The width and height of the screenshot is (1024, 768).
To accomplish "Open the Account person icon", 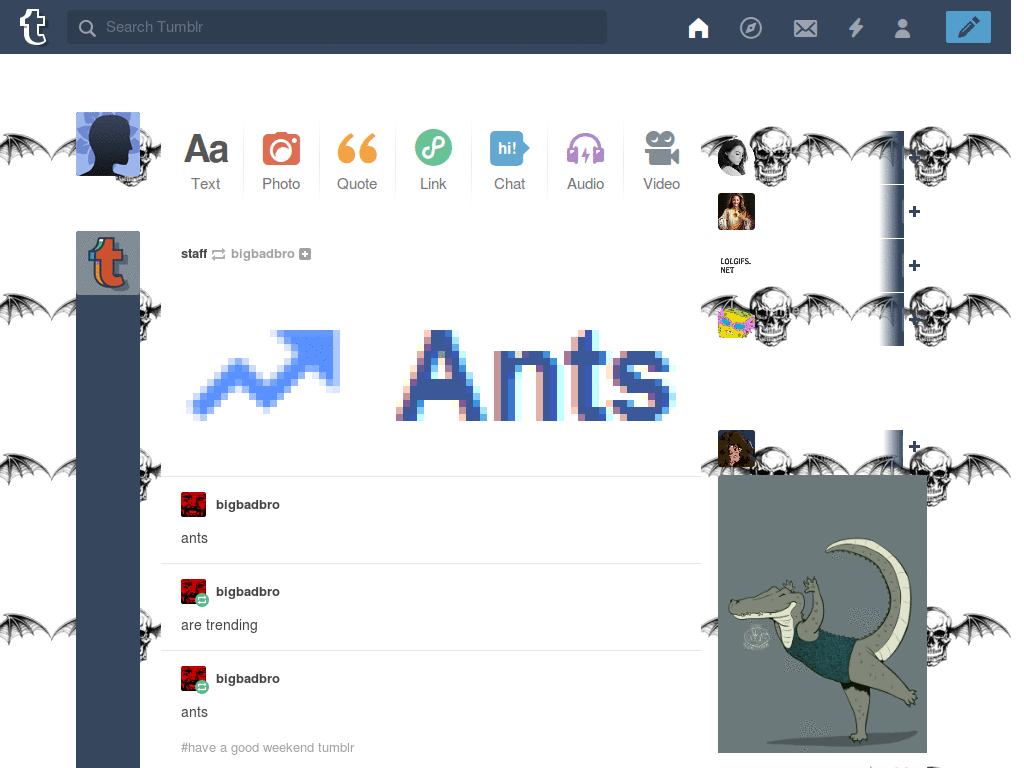I will click(x=903, y=27).
